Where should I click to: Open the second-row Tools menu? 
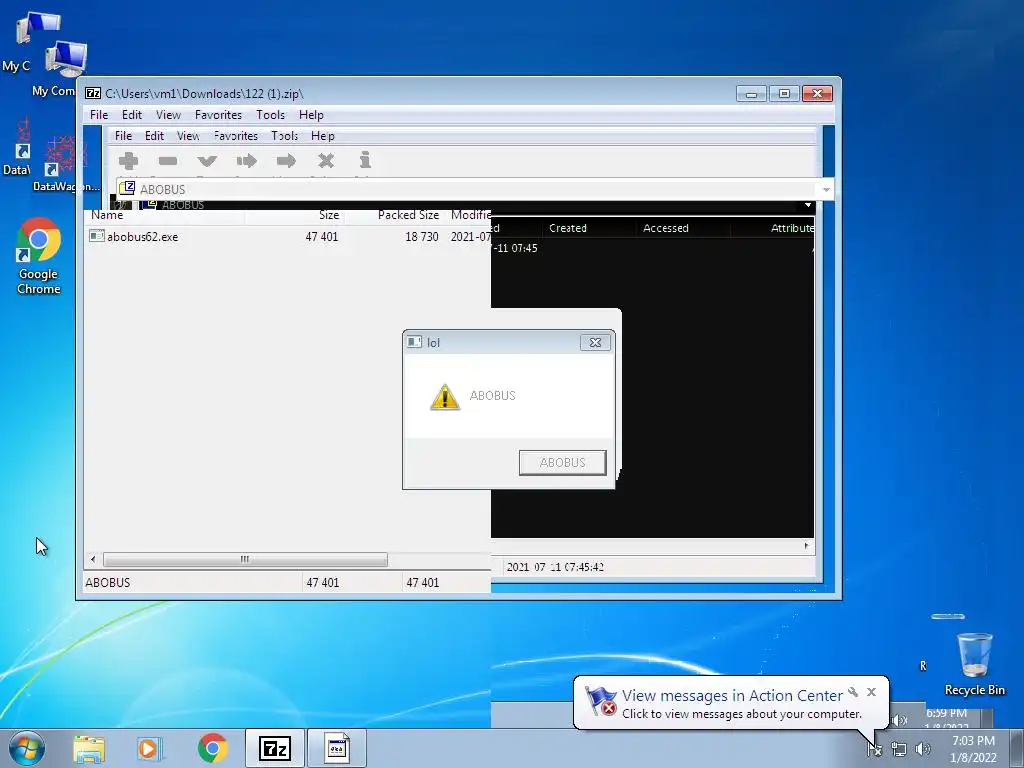(285, 136)
